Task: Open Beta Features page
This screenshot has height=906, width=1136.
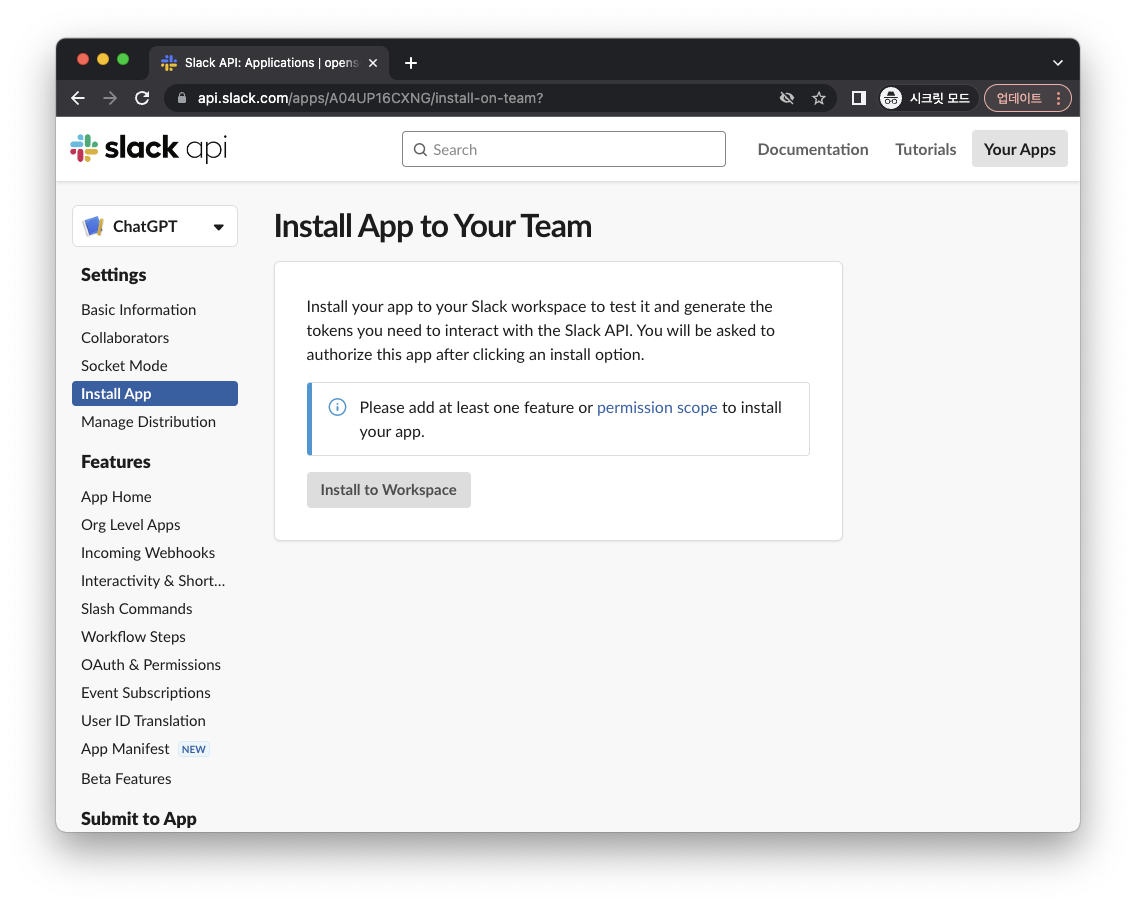Action: (x=126, y=779)
